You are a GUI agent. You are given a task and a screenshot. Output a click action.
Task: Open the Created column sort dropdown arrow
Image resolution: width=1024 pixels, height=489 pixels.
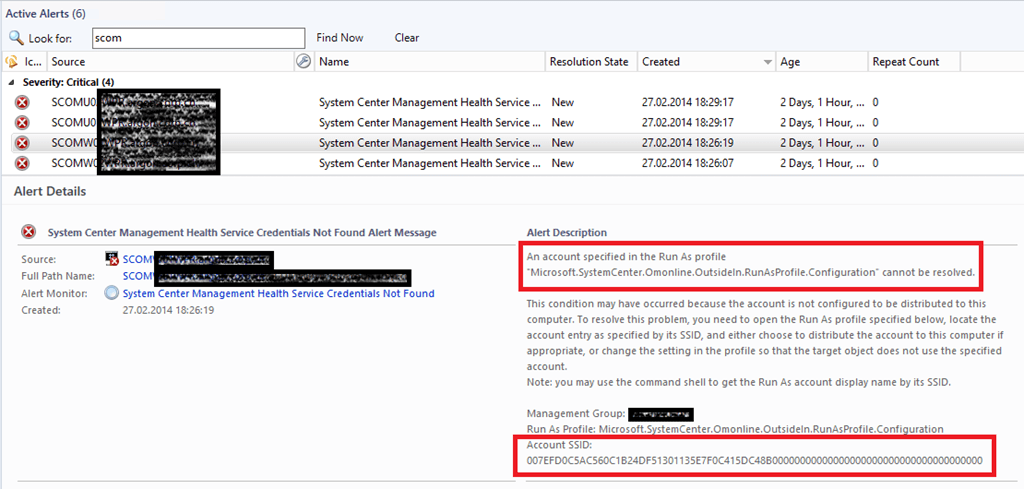[768, 63]
